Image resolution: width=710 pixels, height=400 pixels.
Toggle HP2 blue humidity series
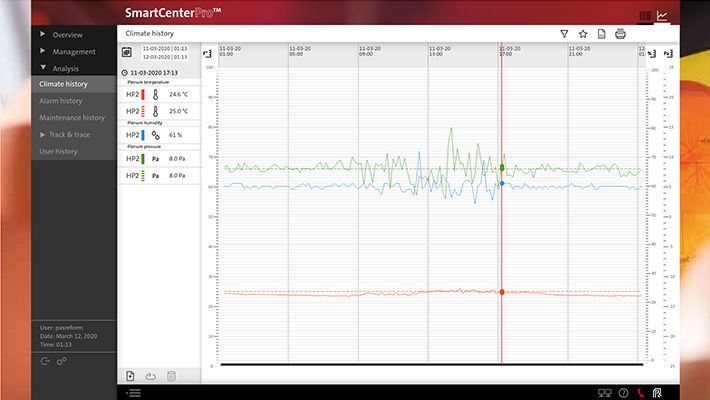tap(142, 135)
